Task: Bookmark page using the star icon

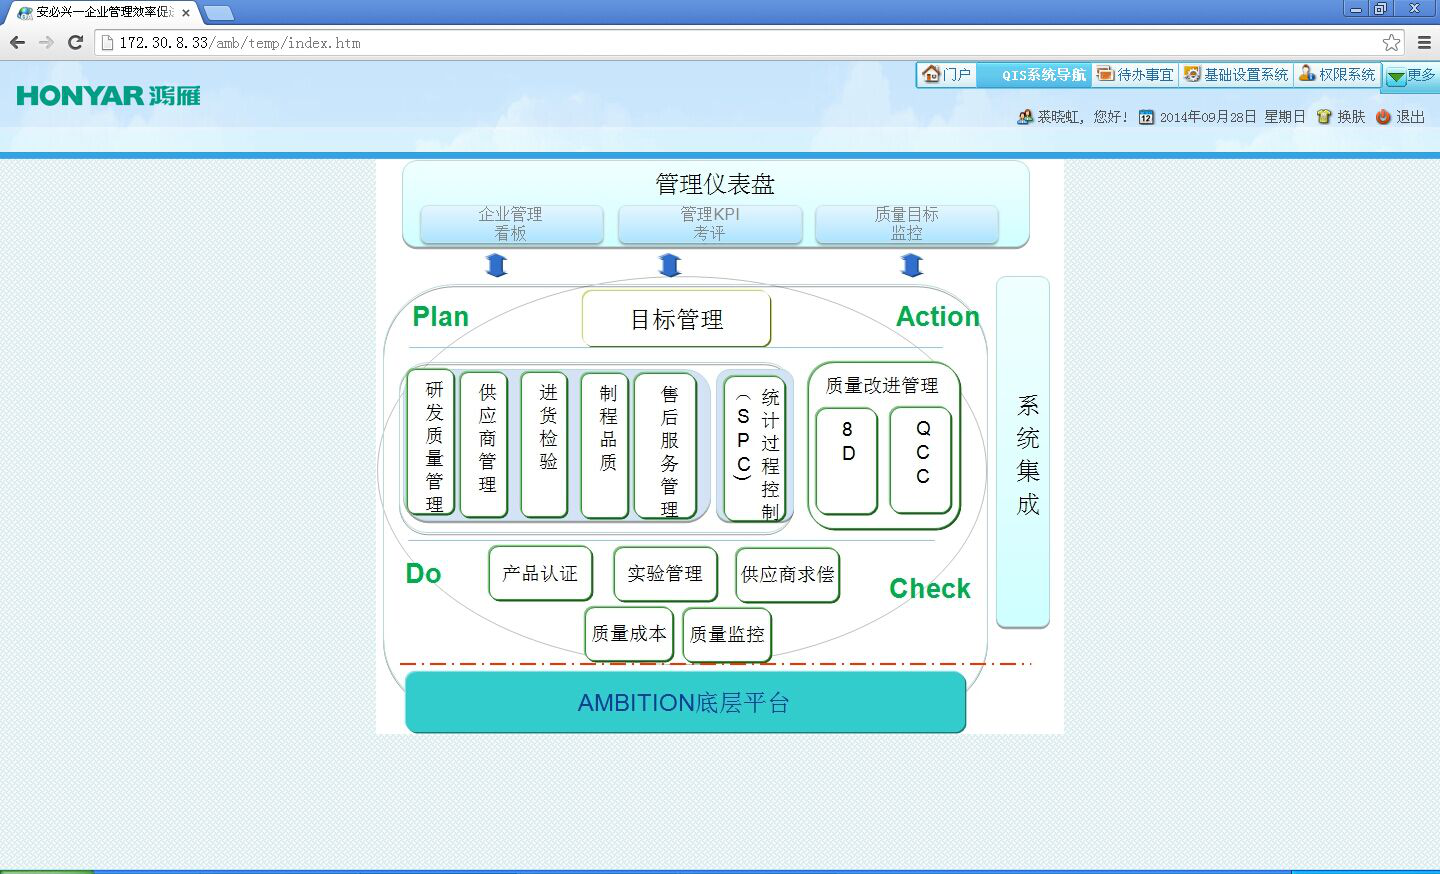Action: coord(1391,42)
